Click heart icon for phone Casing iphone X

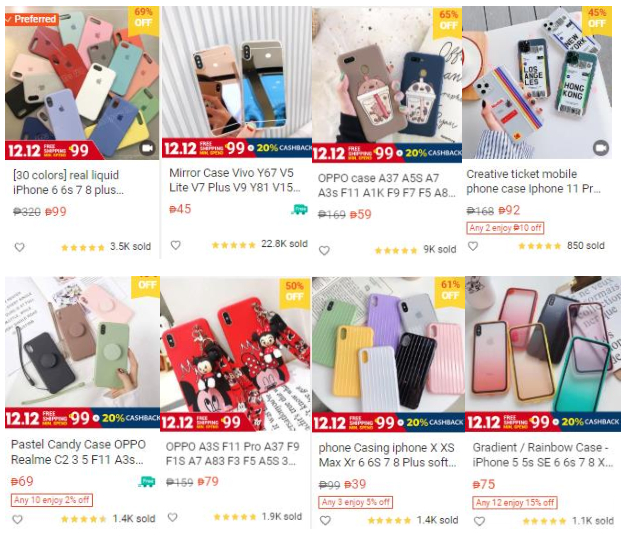(325, 520)
